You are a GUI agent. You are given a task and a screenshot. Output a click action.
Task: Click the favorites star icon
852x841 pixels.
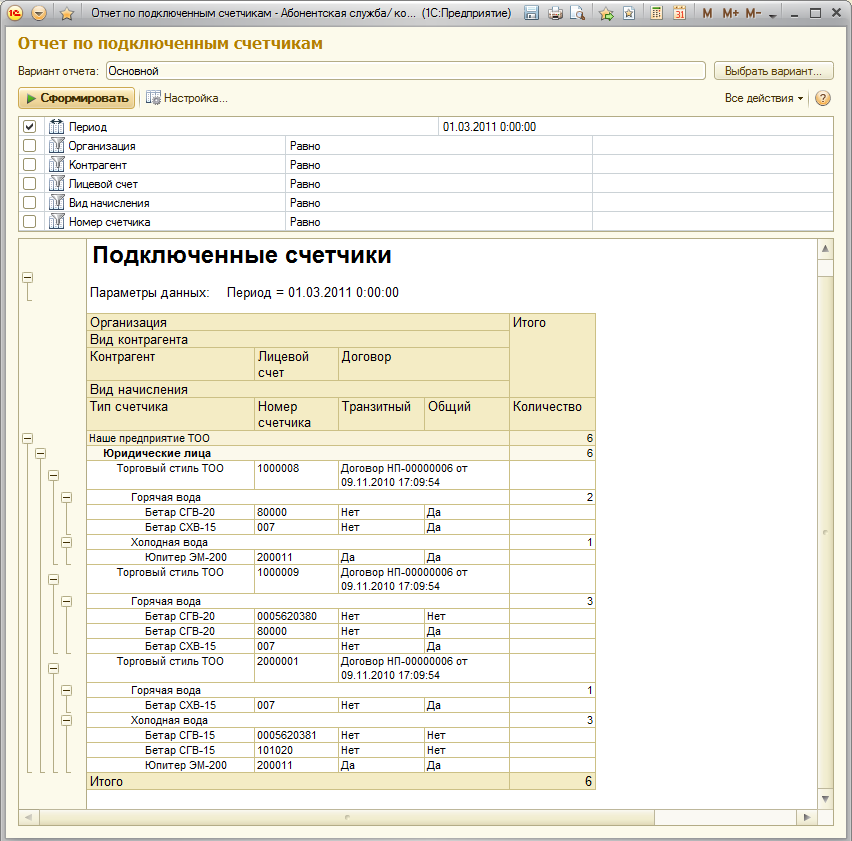point(66,13)
